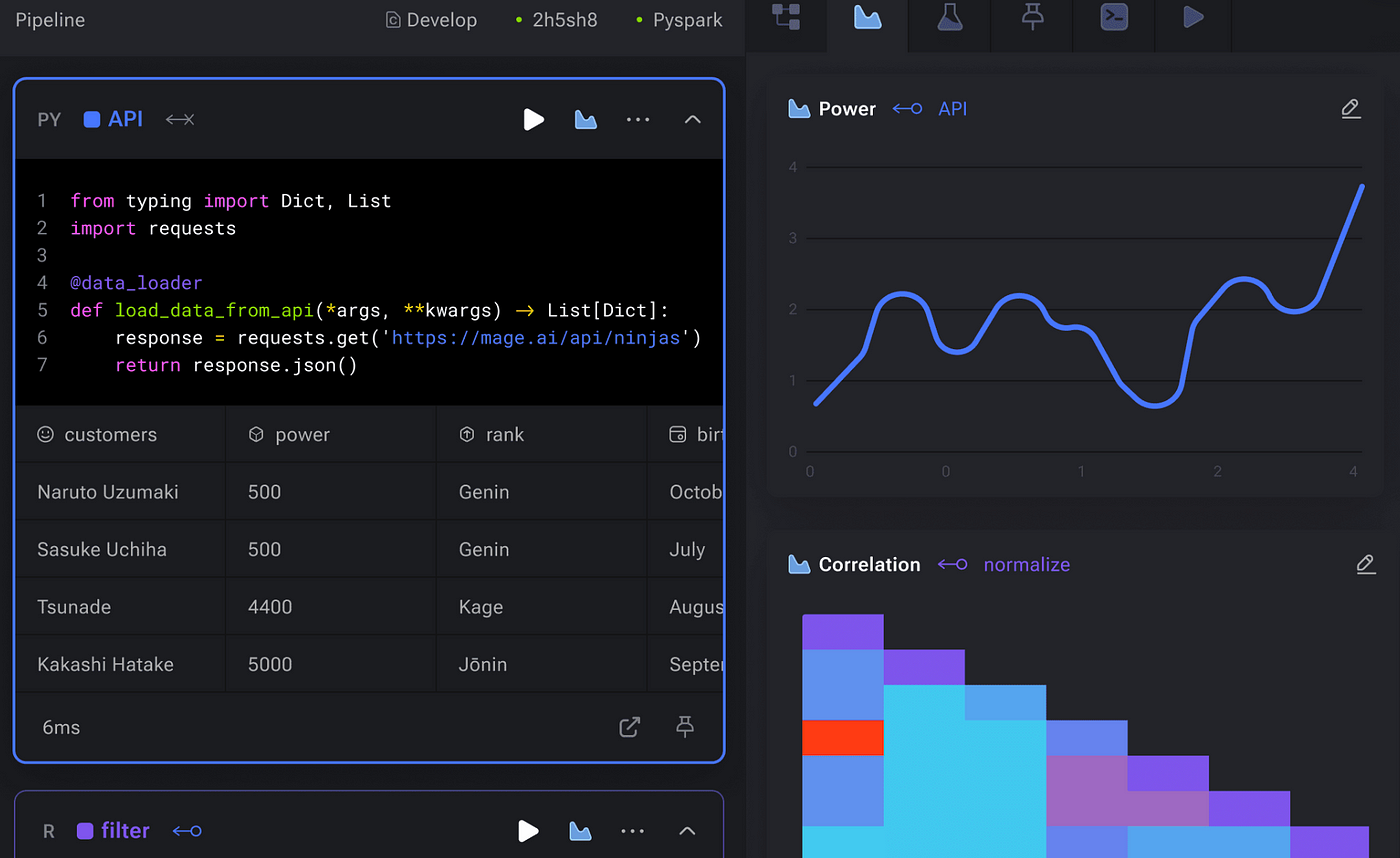This screenshot has width=1400, height=858.
Task: Click disconnect link icon next to API
Action: (180, 120)
